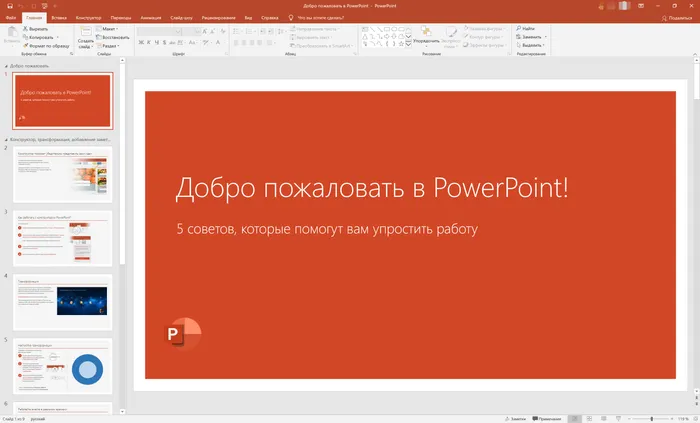Image resolution: width=700 pixels, height=423 pixels.
Task: Switch to Normal view in status bar
Action: click(575, 419)
